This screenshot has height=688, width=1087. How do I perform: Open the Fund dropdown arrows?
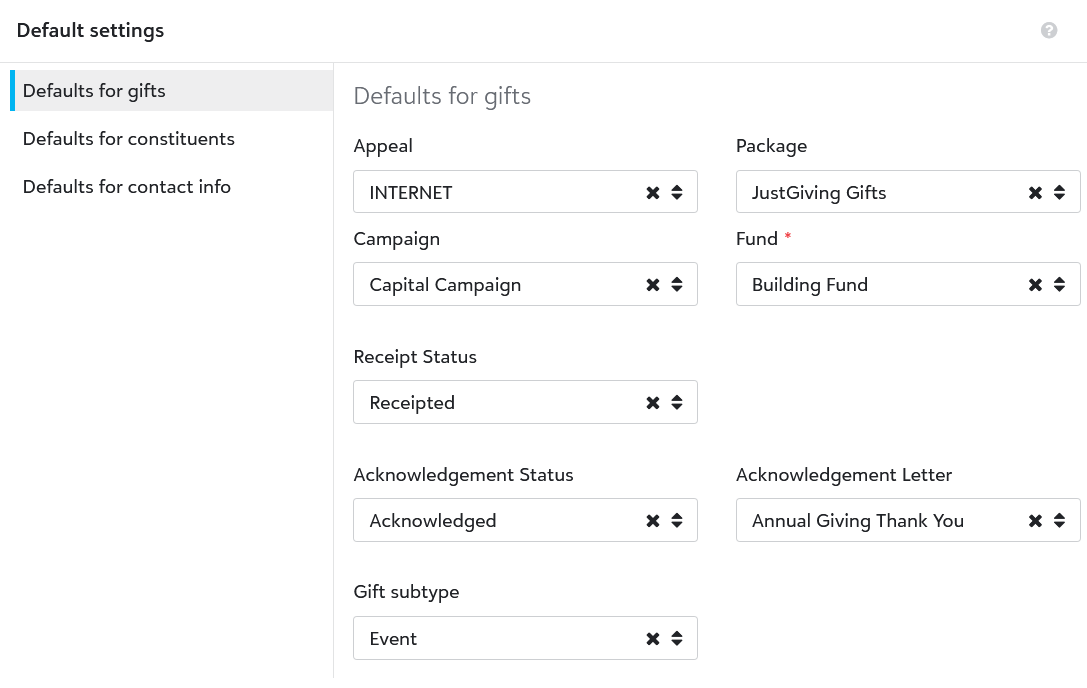click(1060, 285)
